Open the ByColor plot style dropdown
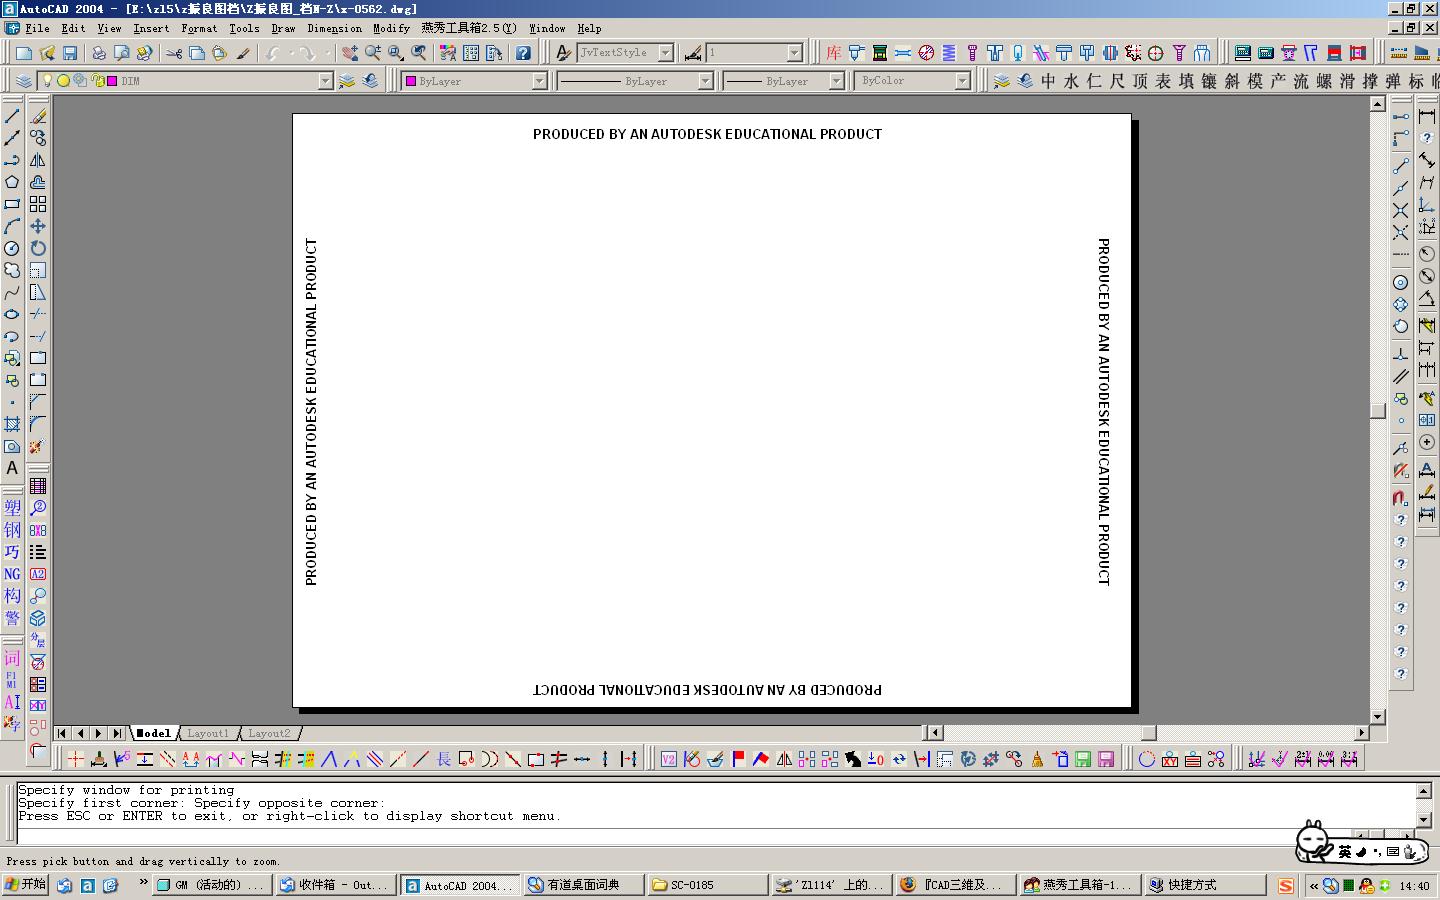 (x=963, y=81)
